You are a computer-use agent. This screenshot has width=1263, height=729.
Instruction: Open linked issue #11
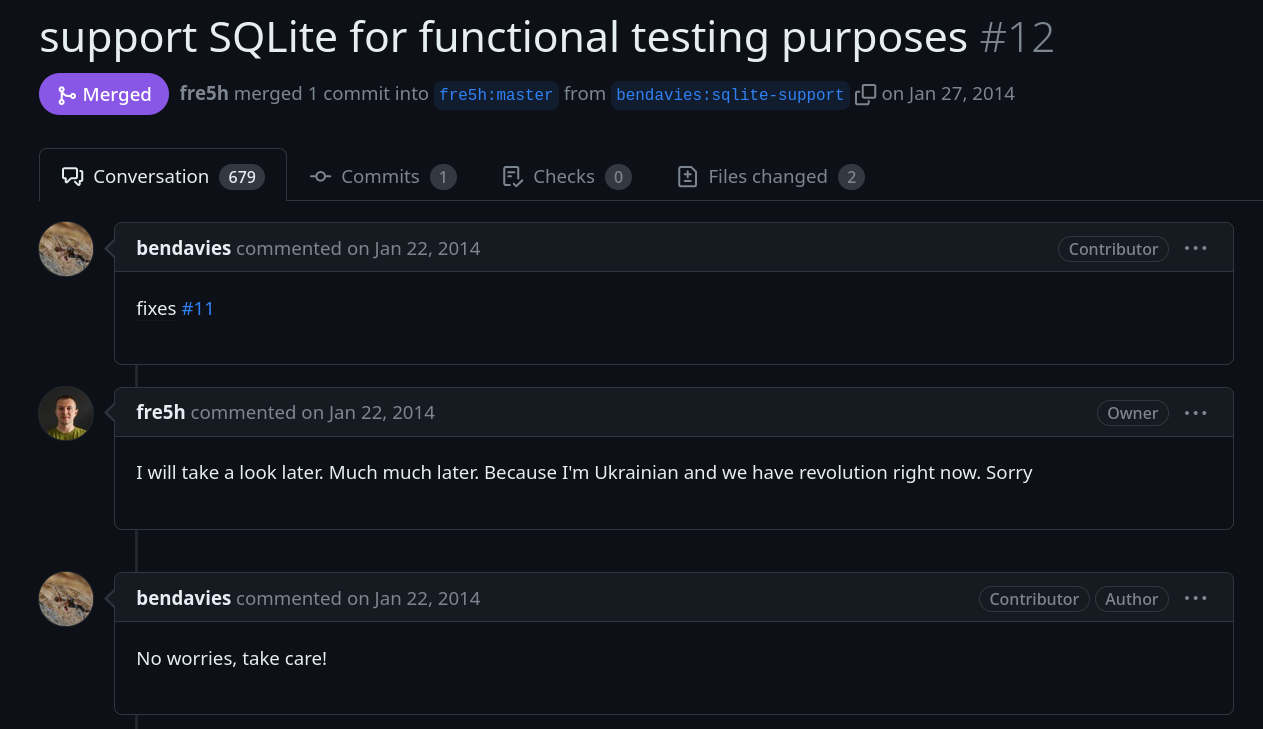[198, 308]
